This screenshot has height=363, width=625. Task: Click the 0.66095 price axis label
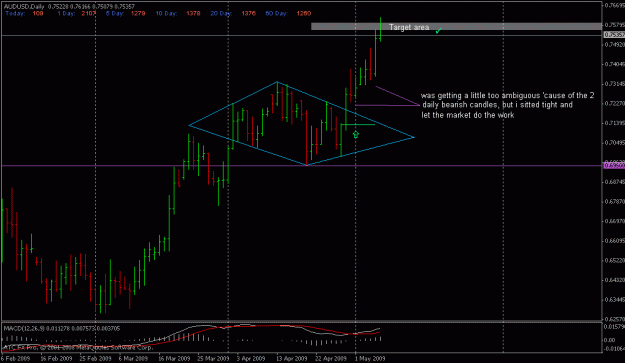[615, 241]
